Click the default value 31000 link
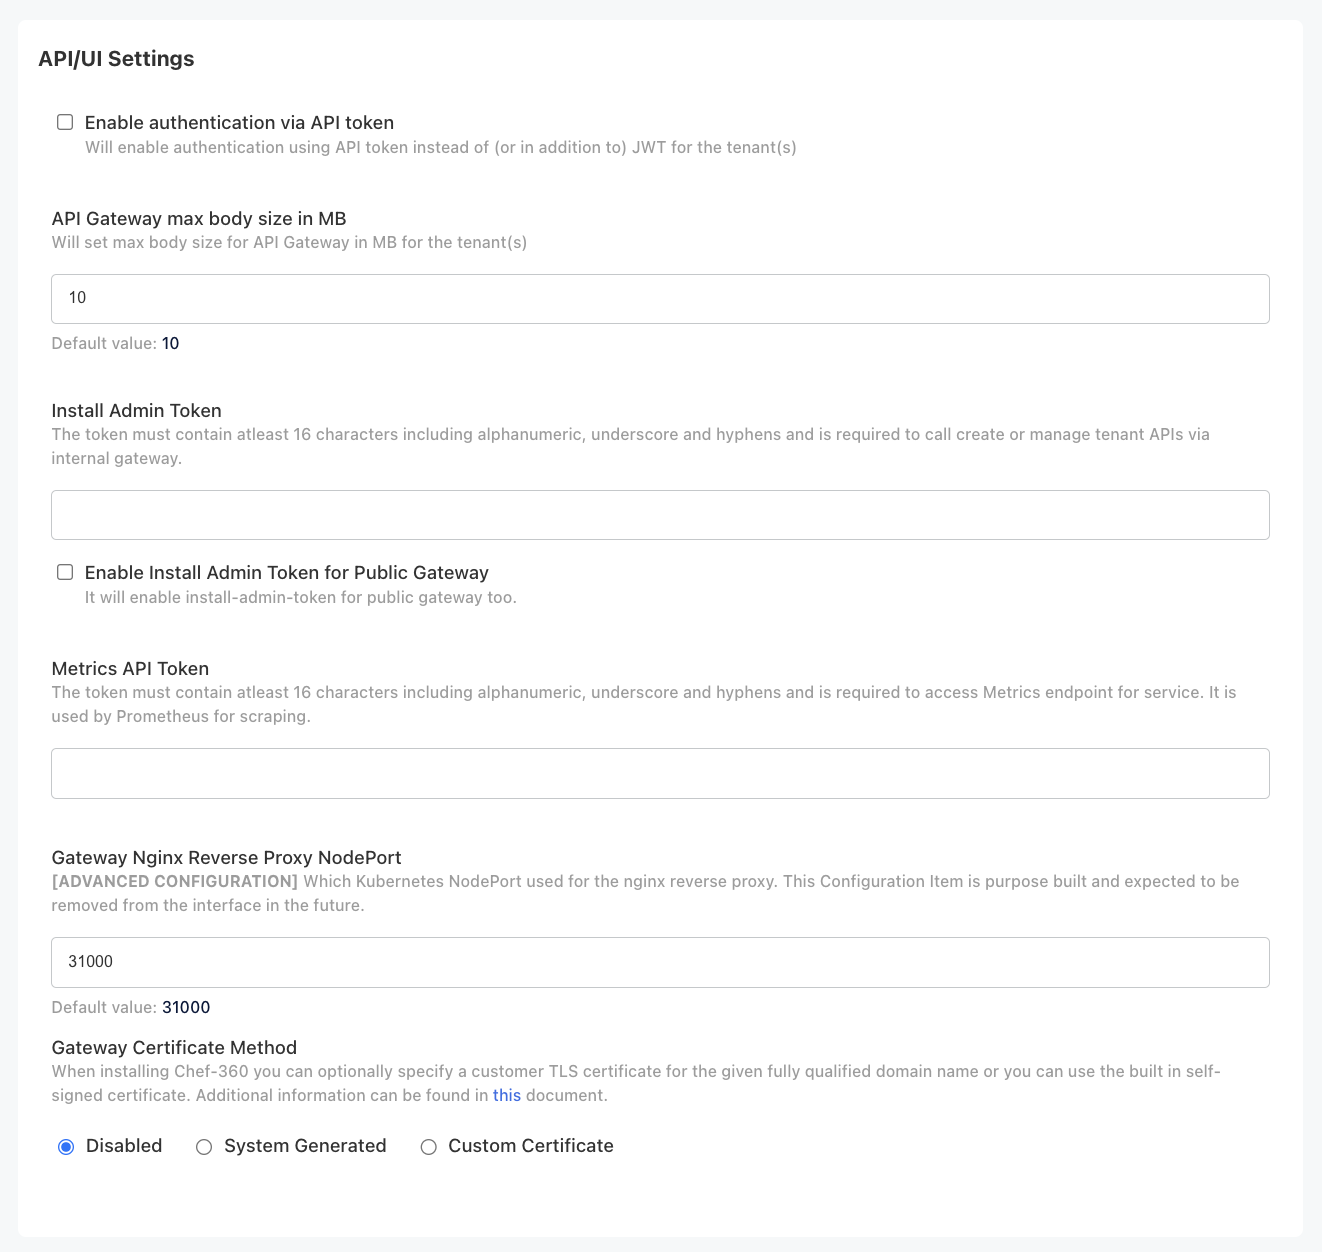 pyautogui.click(x=186, y=1007)
